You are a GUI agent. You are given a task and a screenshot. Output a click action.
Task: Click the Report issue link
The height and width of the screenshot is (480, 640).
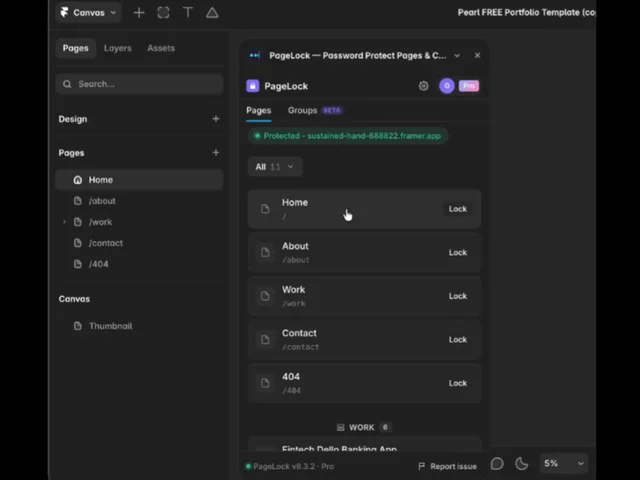coord(447,467)
